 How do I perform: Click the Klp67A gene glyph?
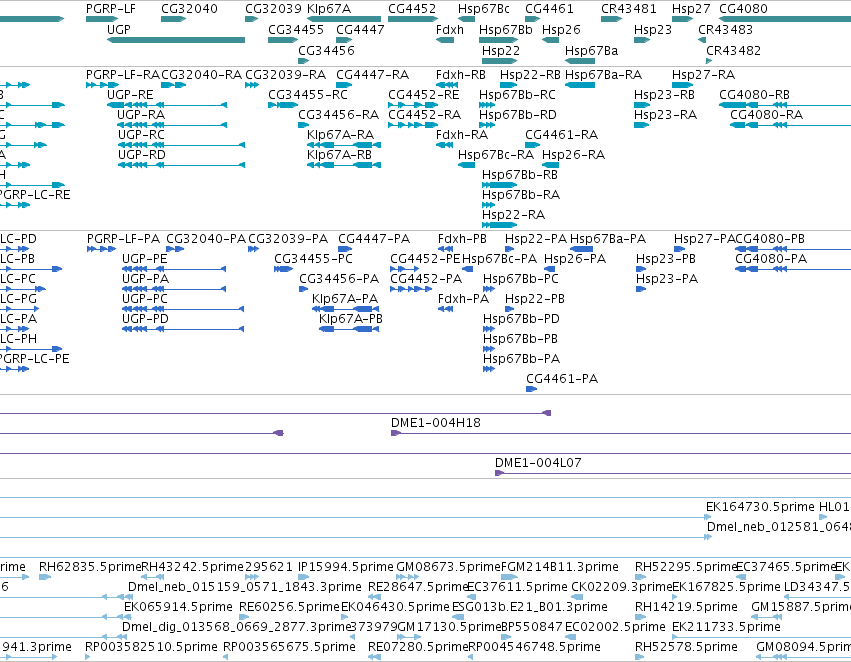point(344,19)
